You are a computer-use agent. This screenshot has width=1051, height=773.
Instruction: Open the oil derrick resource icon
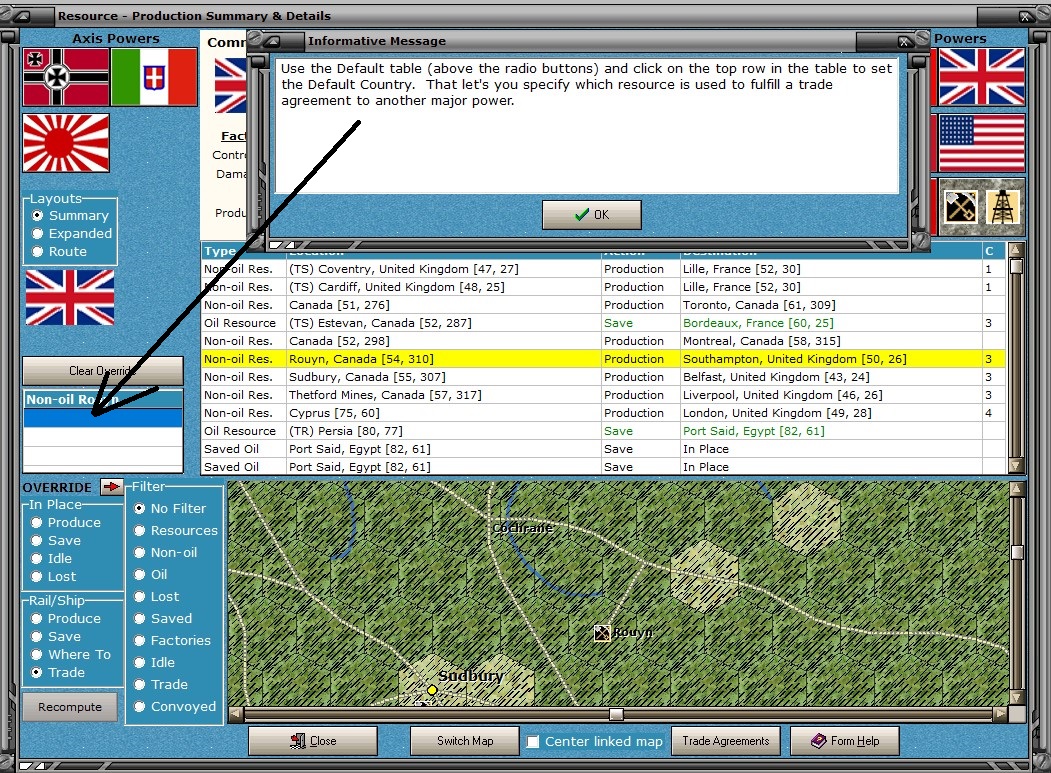point(1003,206)
